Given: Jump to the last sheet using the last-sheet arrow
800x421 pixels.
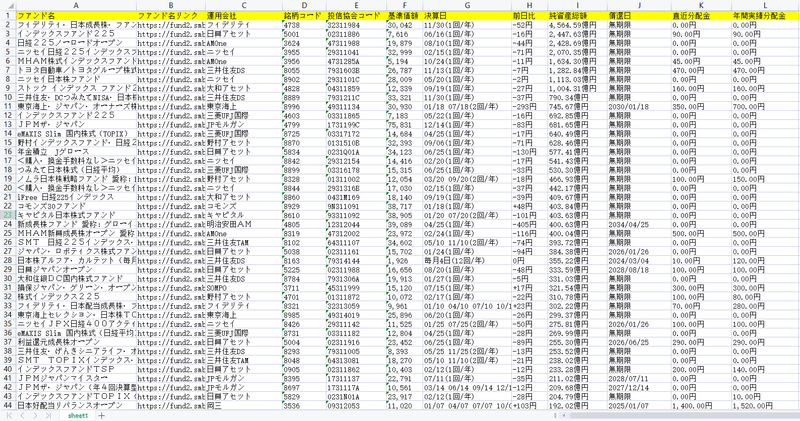Looking at the screenshot, I should click(48, 416).
